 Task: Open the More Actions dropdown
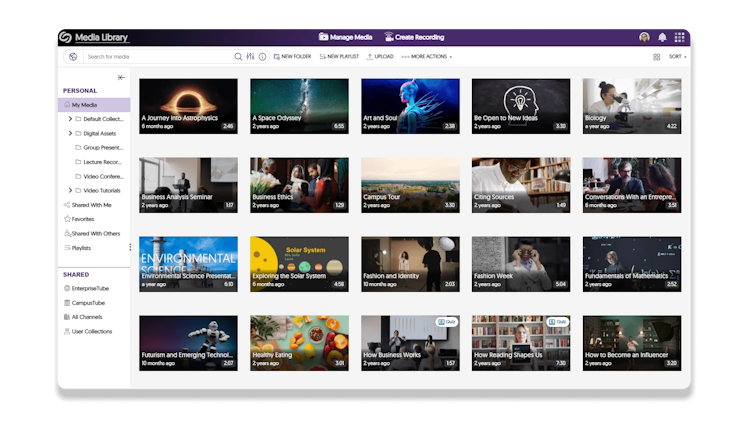(427, 56)
